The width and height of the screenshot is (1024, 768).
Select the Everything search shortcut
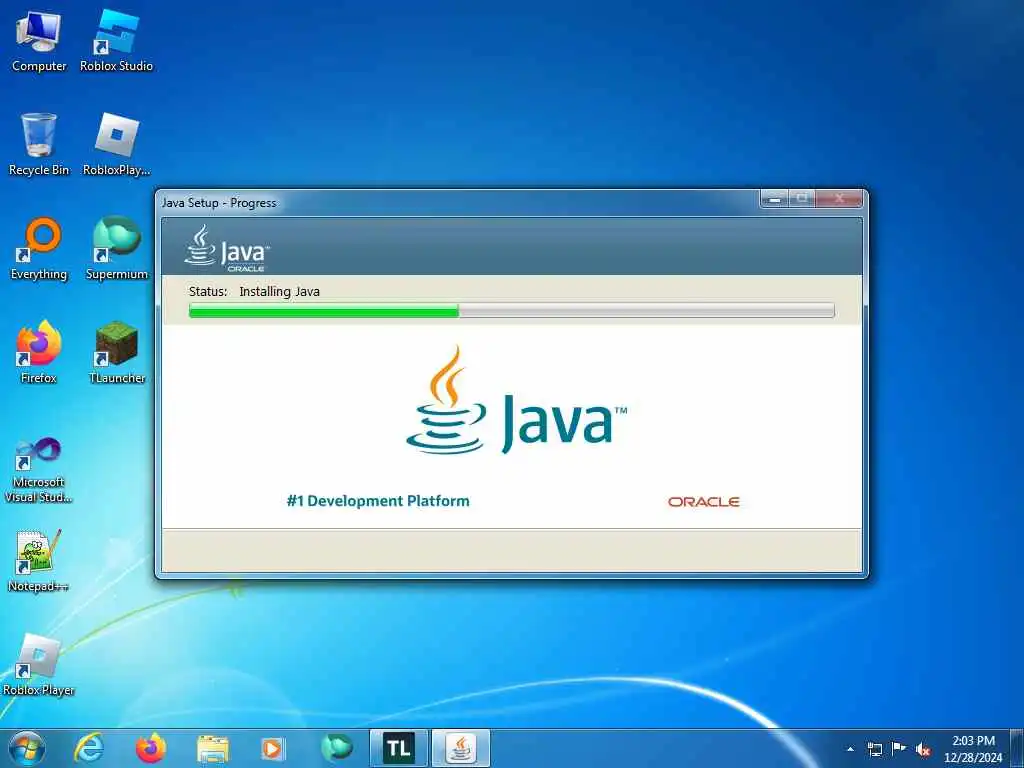pyautogui.click(x=39, y=249)
